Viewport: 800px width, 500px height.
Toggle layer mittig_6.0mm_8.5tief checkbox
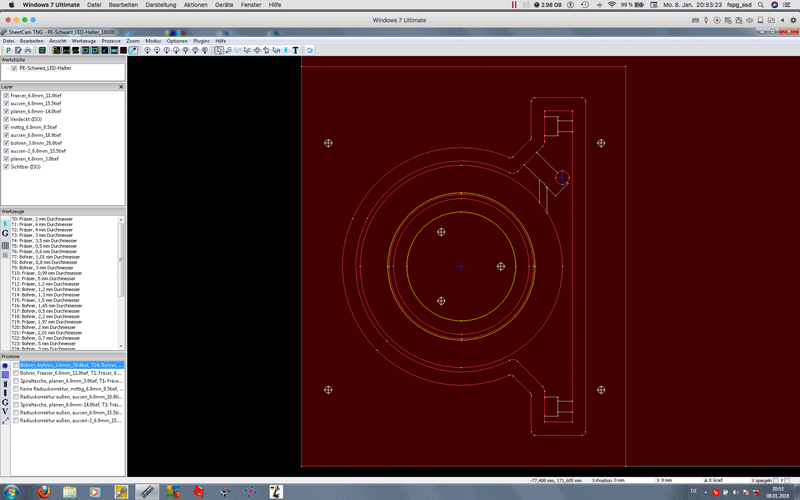(6, 127)
